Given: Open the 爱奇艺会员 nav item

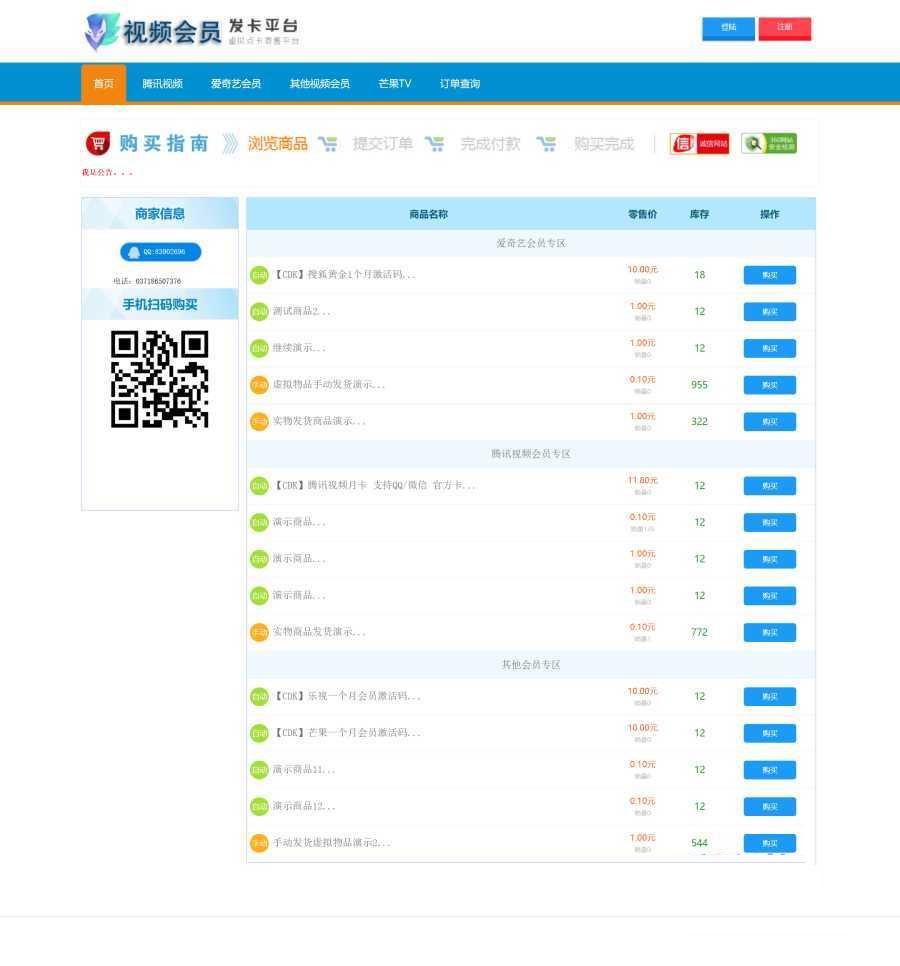Looking at the screenshot, I should 236,84.
